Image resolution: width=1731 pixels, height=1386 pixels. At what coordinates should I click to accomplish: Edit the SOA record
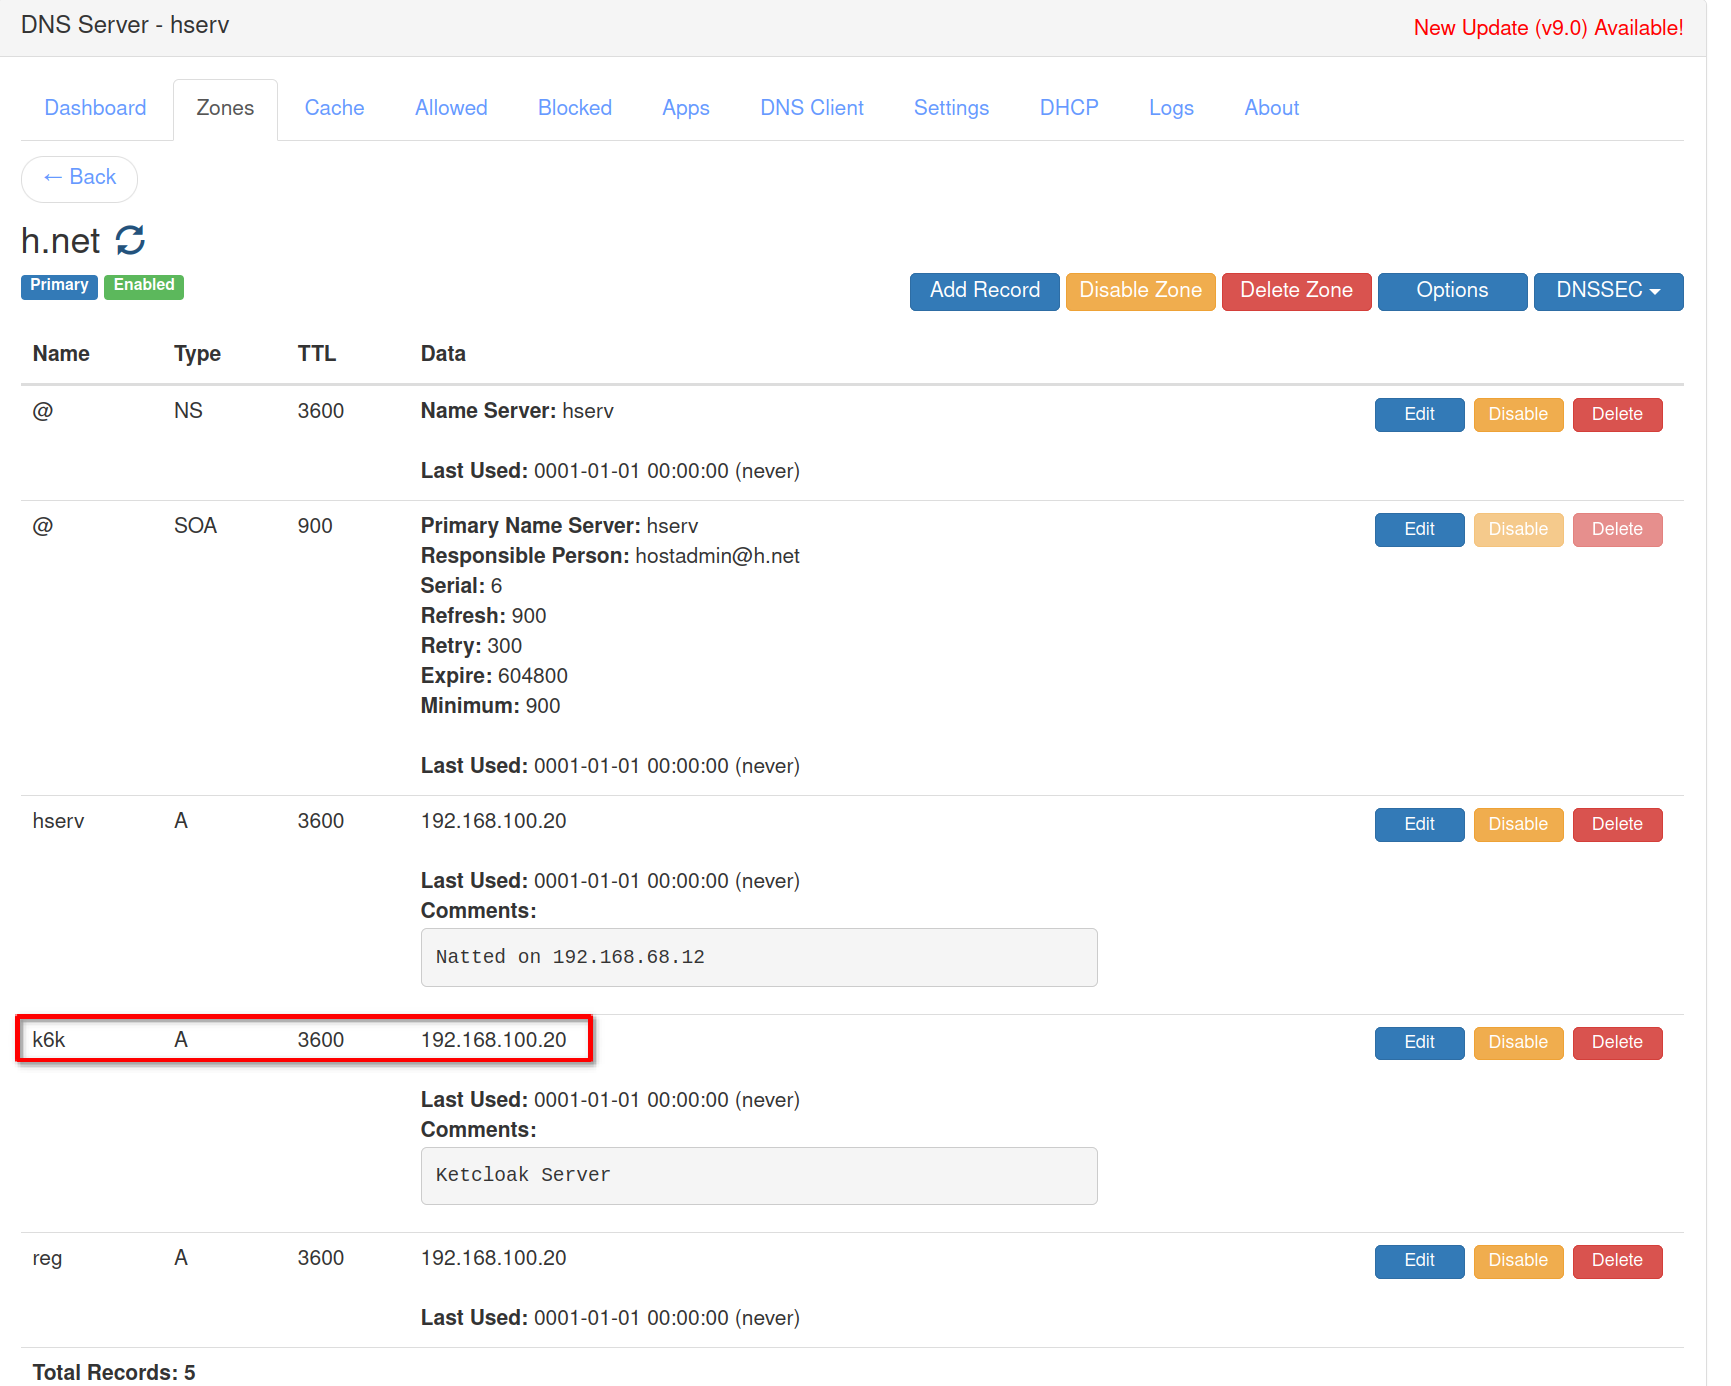pyautogui.click(x=1418, y=529)
